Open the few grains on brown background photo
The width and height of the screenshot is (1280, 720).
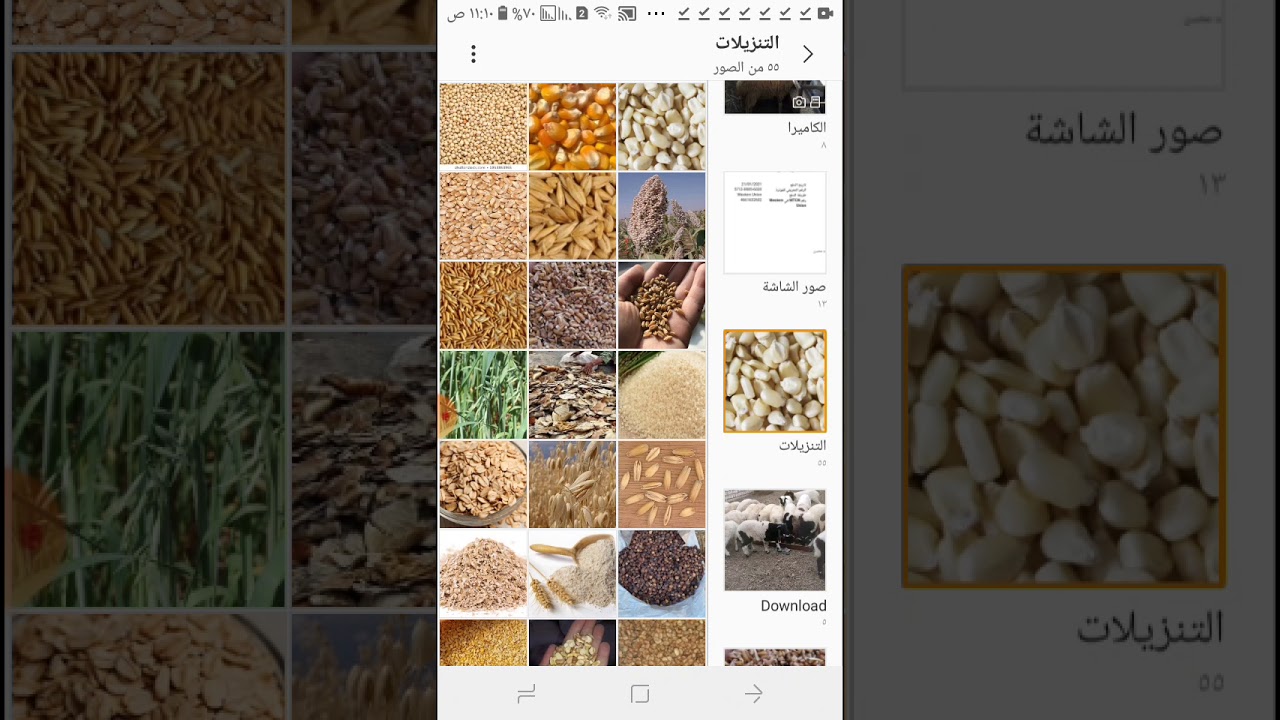pyautogui.click(x=662, y=484)
